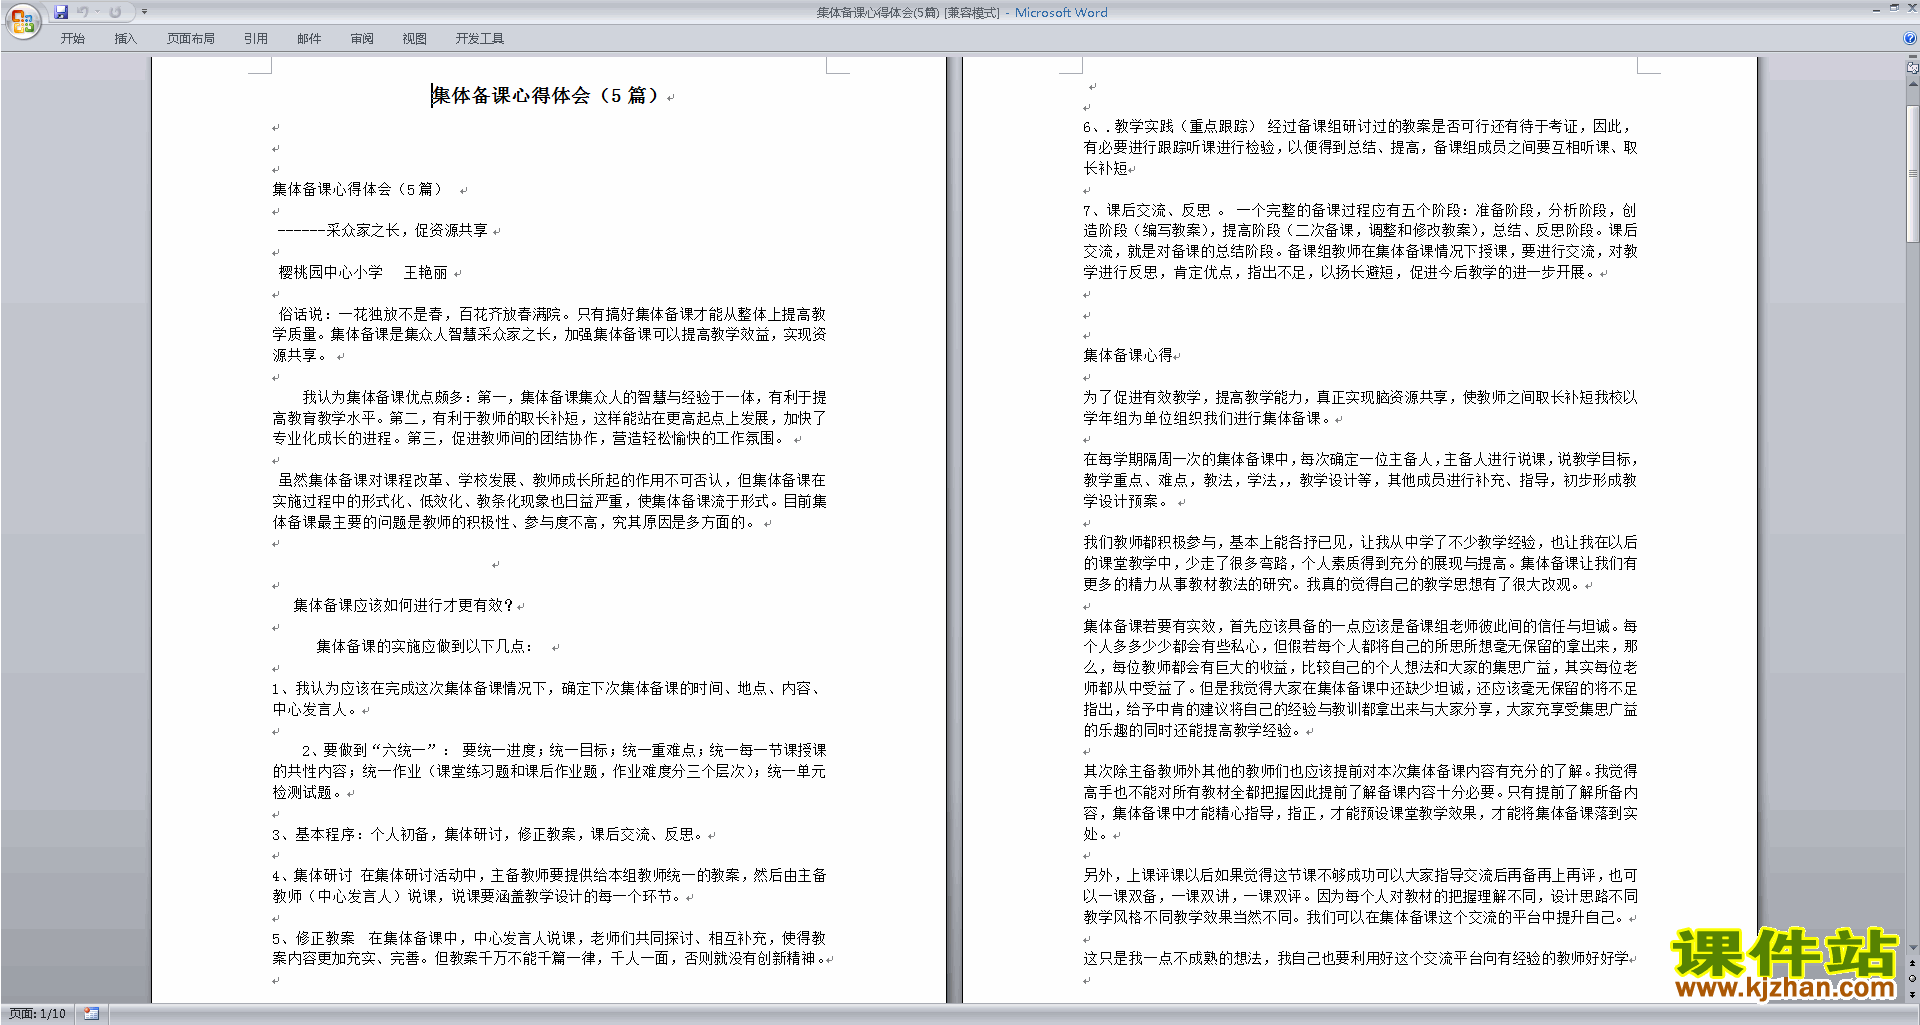Click the paragraph starting 5、修正教案
This screenshot has width=1920, height=1025.
coord(549,948)
